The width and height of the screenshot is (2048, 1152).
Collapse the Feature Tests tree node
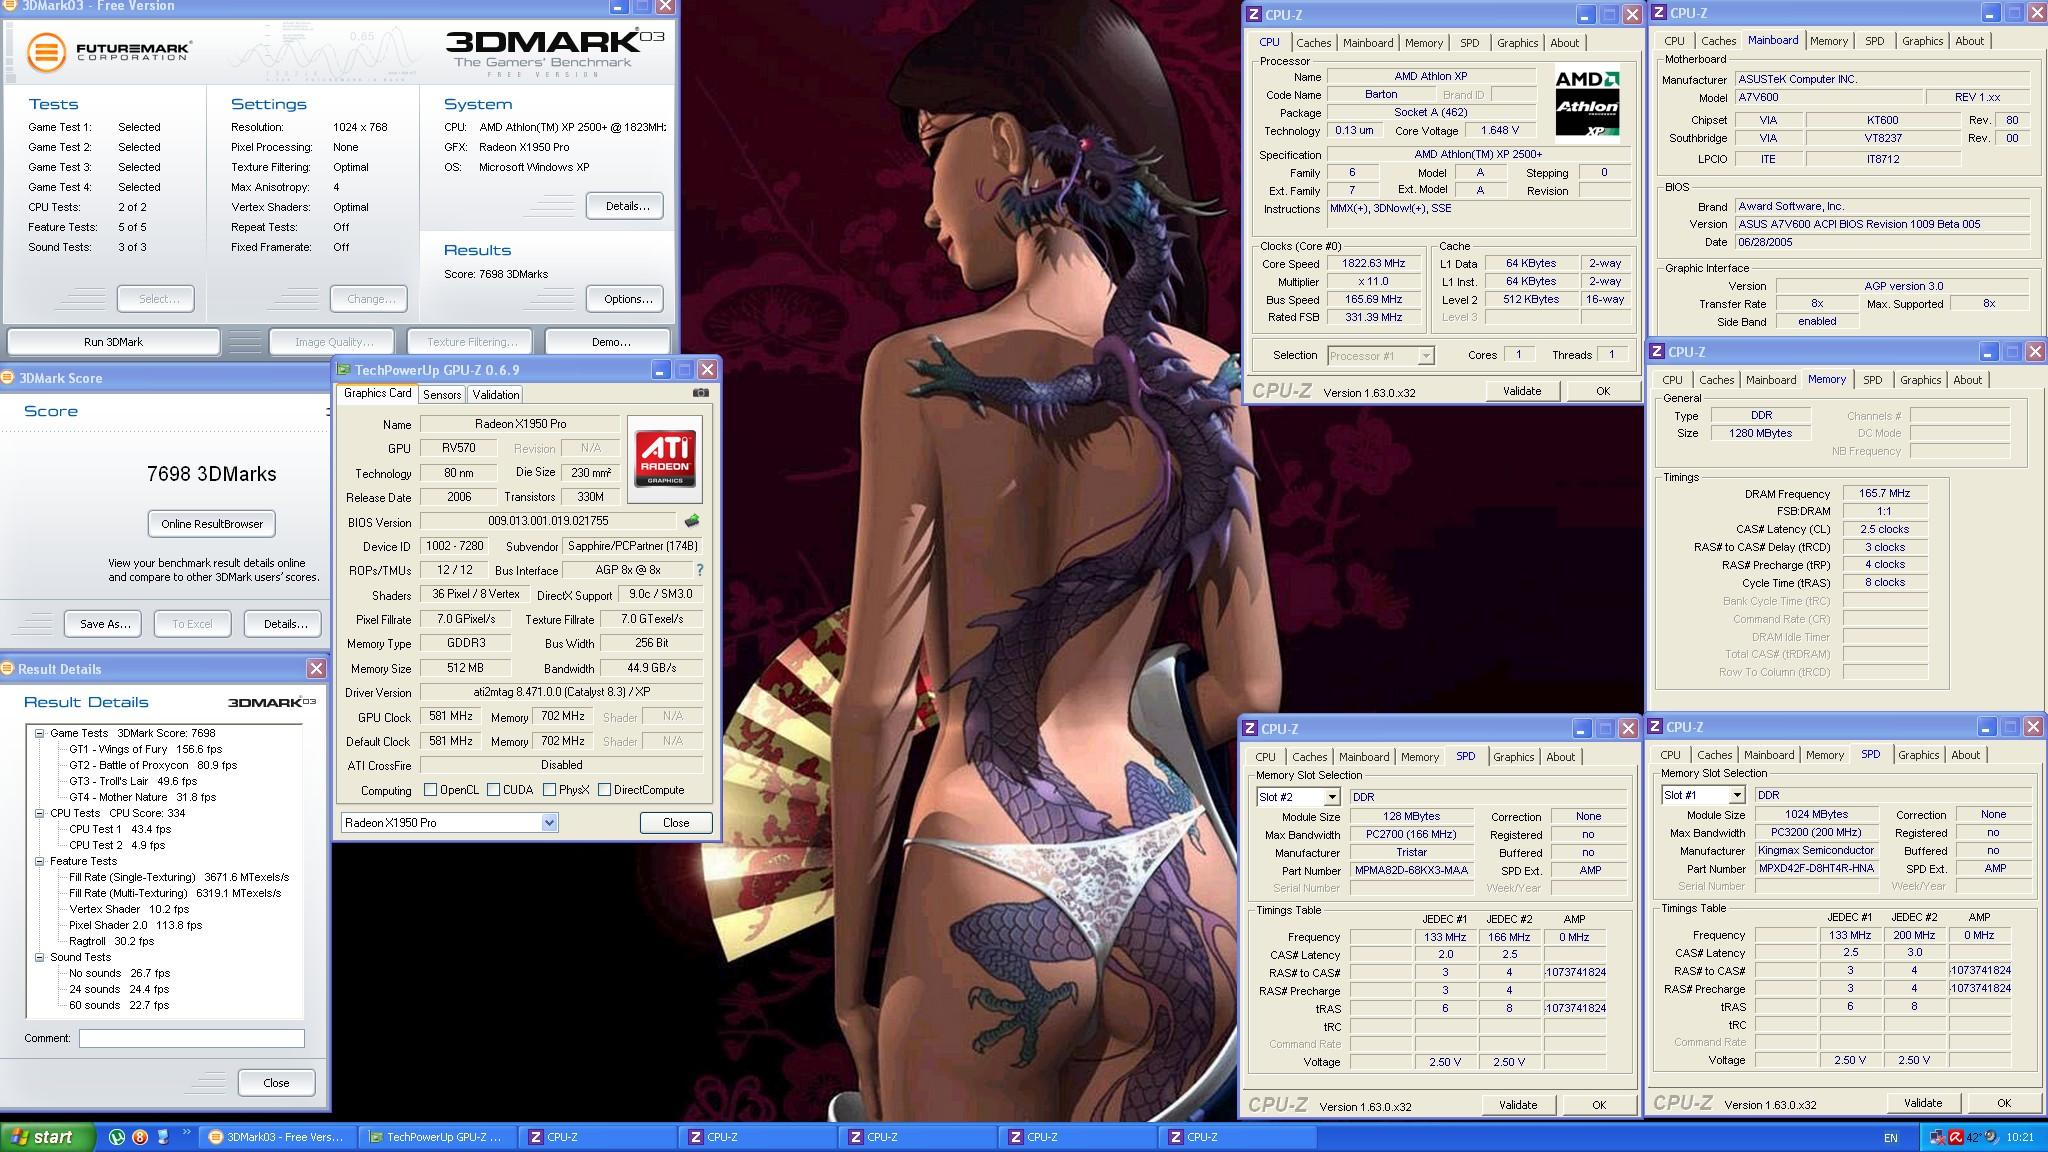[x=40, y=861]
